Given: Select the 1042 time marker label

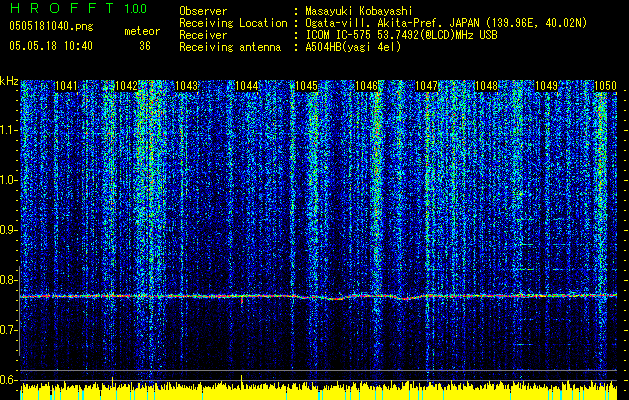Looking at the screenshot, I should 126,86.
